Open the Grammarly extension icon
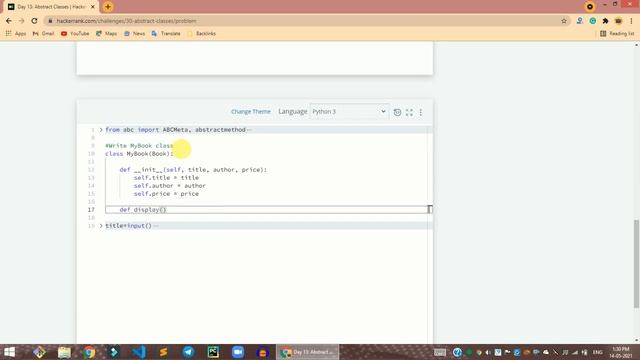This screenshot has width=640, height=360. 593,21
